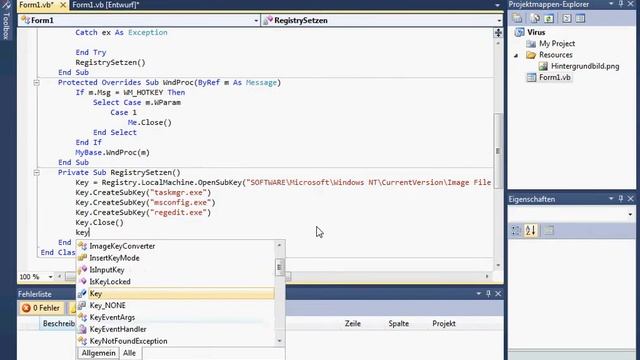This screenshot has height=360, width=640.
Task: Click the IntelliSense list scroll-down arrow
Action: 280,341
